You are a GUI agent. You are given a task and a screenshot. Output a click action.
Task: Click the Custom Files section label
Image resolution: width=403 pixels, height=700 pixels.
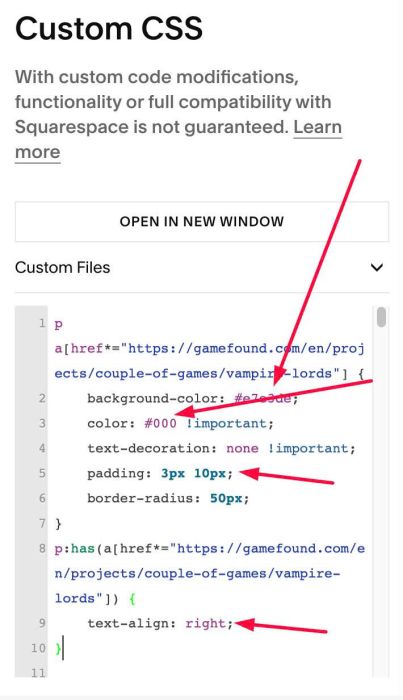(62, 267)
